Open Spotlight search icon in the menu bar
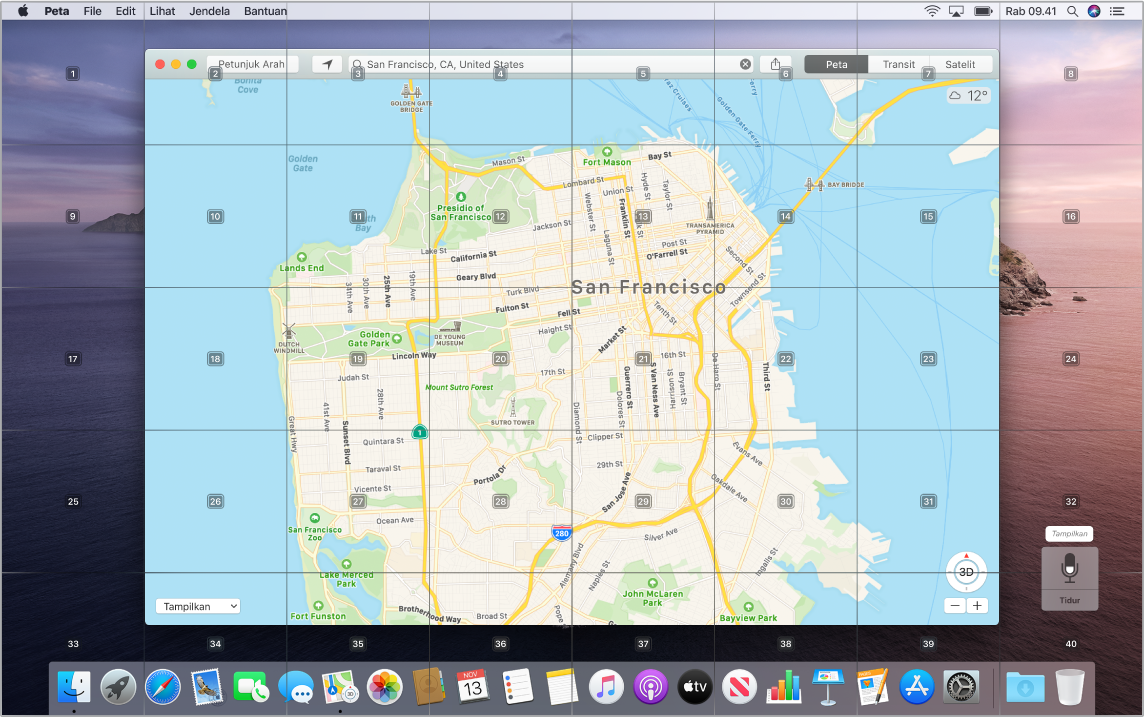The width and height of the screenshot is (1144, 718). pos(1072,11)
